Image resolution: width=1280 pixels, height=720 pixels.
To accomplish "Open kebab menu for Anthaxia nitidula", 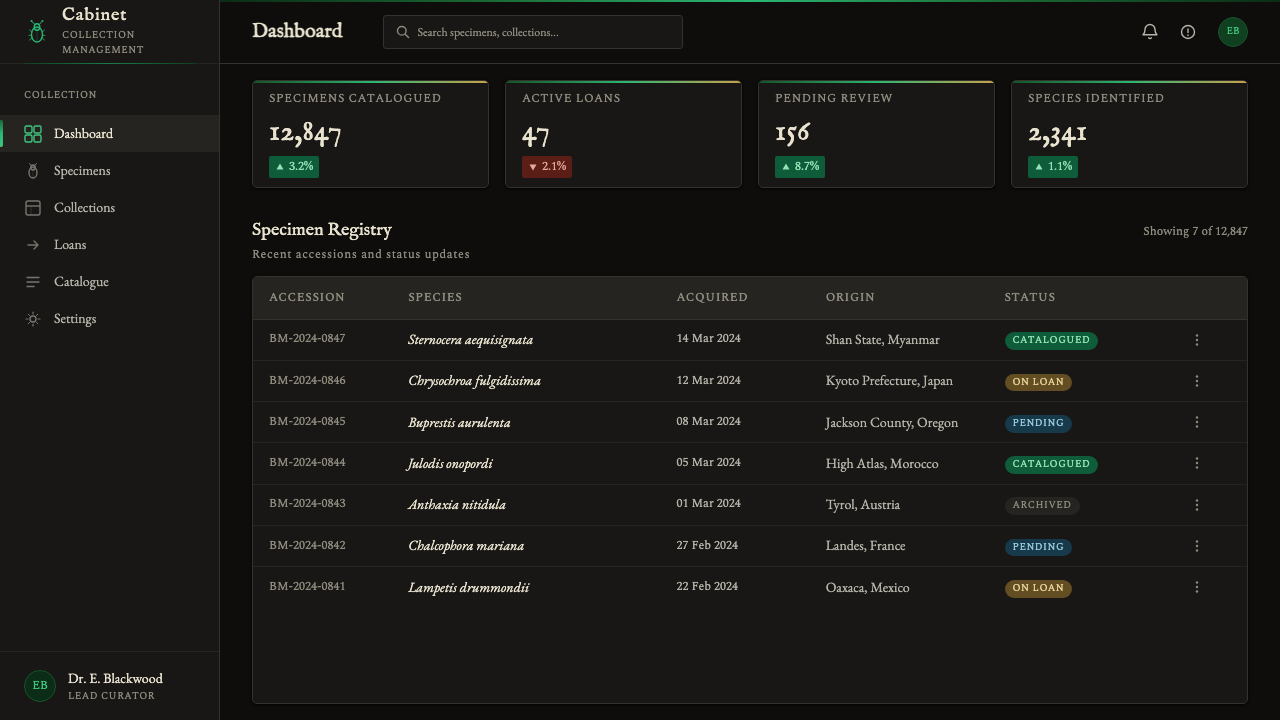I will pos(1197,505).
